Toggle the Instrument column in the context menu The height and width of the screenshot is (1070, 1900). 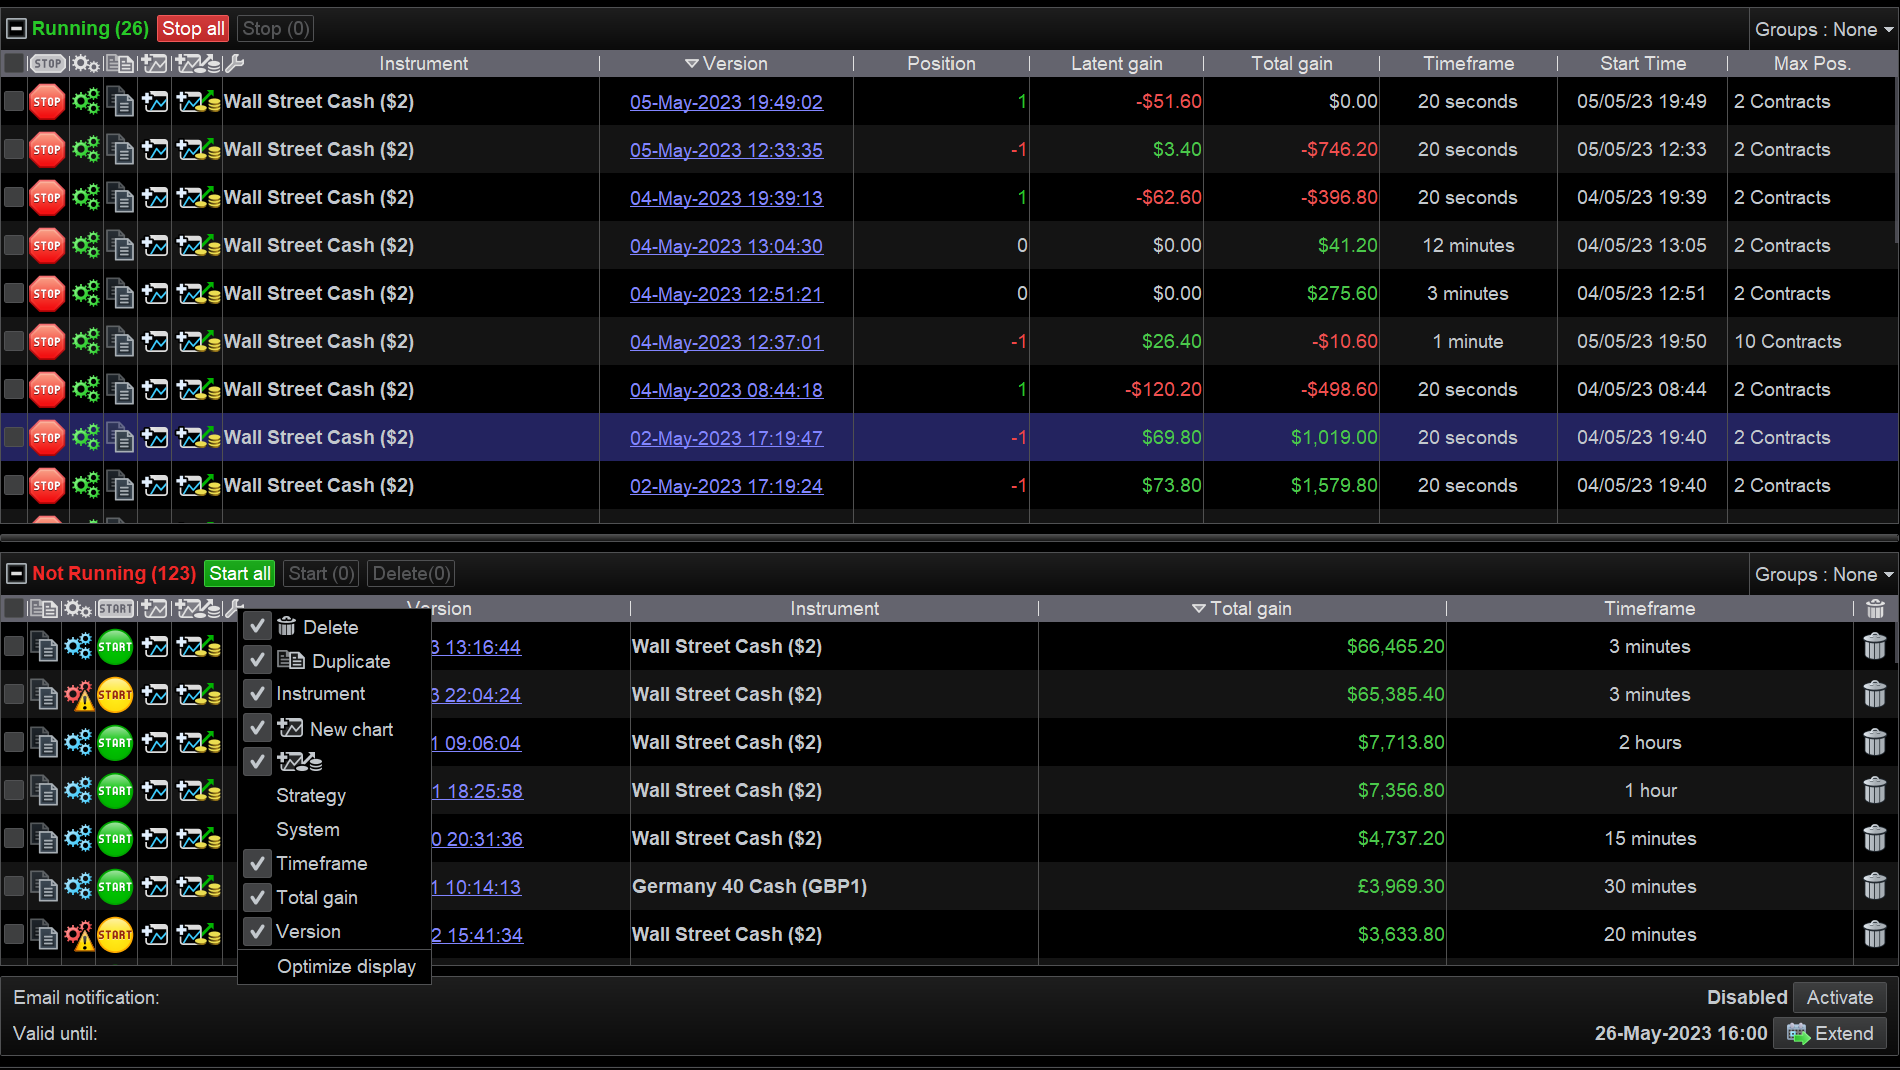pos(334,694)
